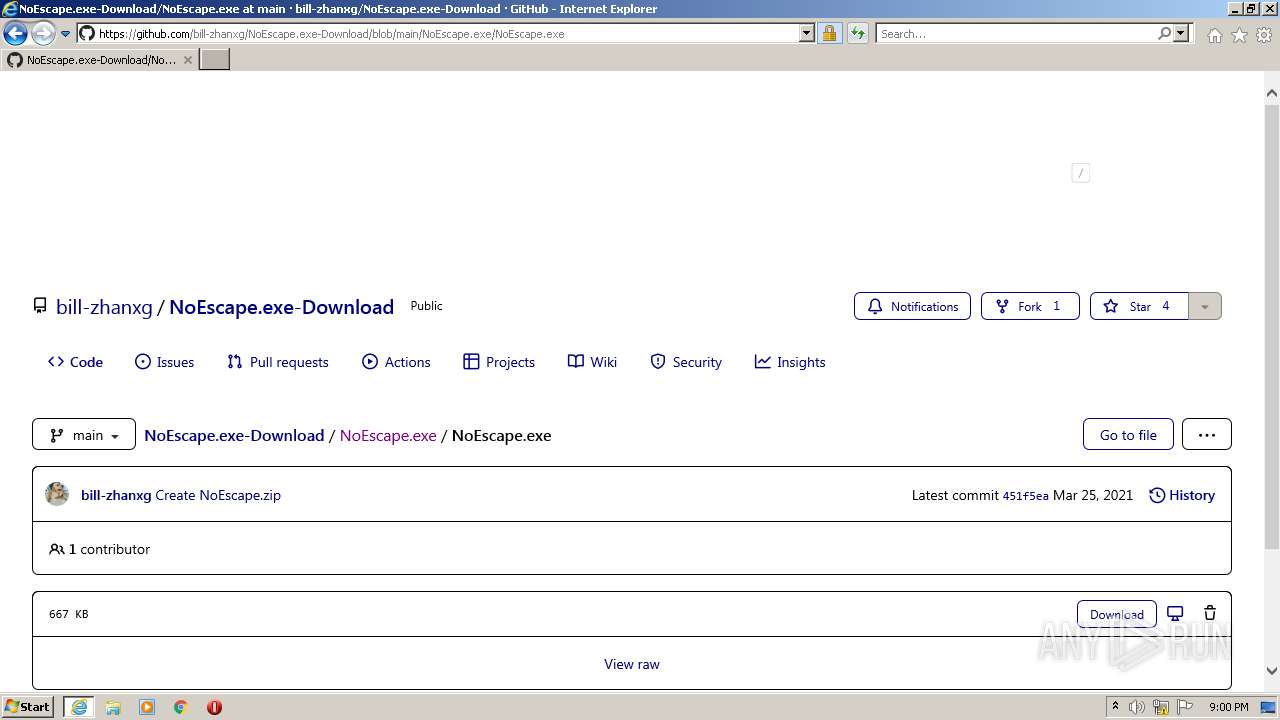Screen dimensions: 1280x720
Task: Delete this file using the trash icon
Action: (1209, 613)
